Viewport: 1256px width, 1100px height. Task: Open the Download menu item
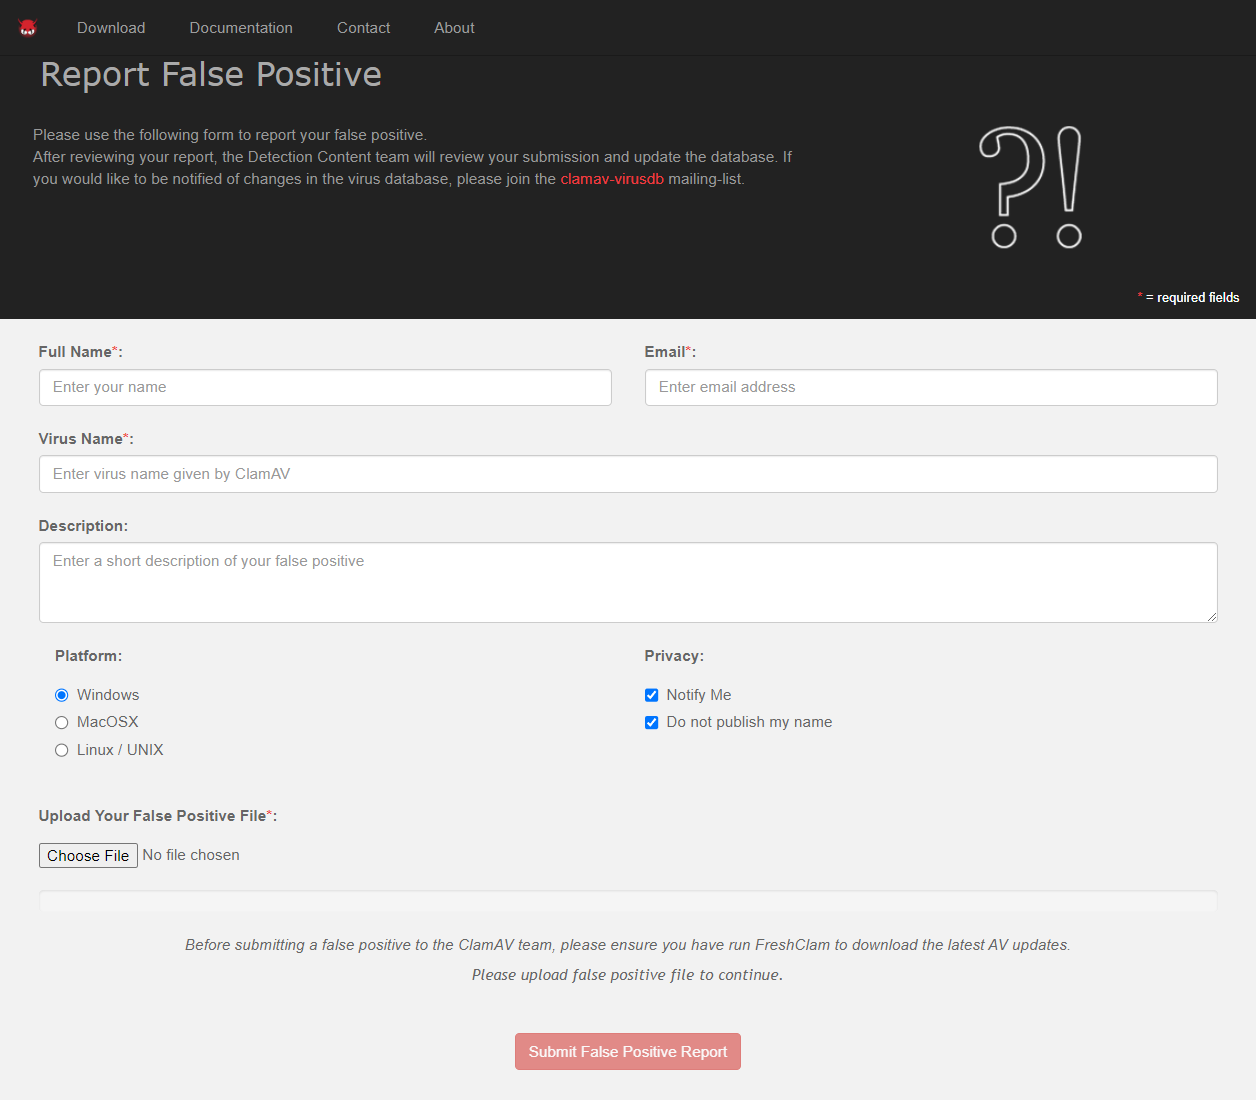pyautogui.click(x=110, y=27)
